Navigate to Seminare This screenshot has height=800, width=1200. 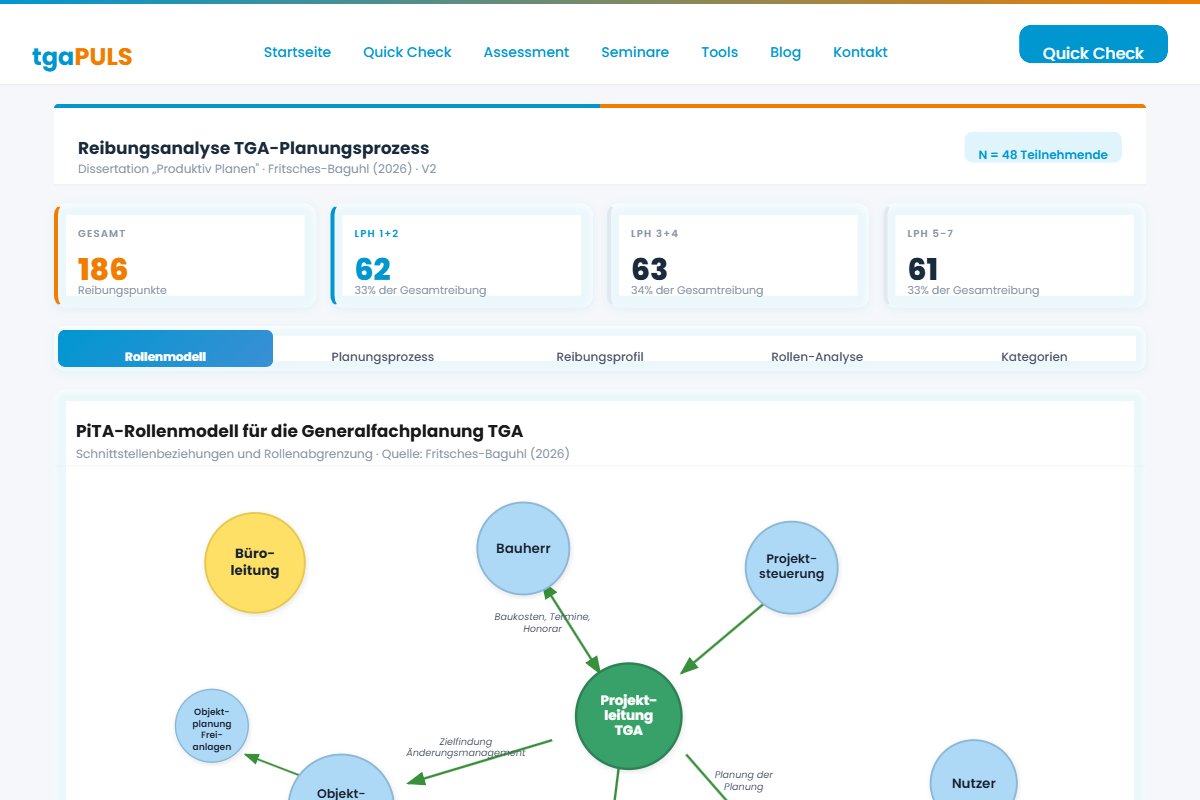click(635, 52)
